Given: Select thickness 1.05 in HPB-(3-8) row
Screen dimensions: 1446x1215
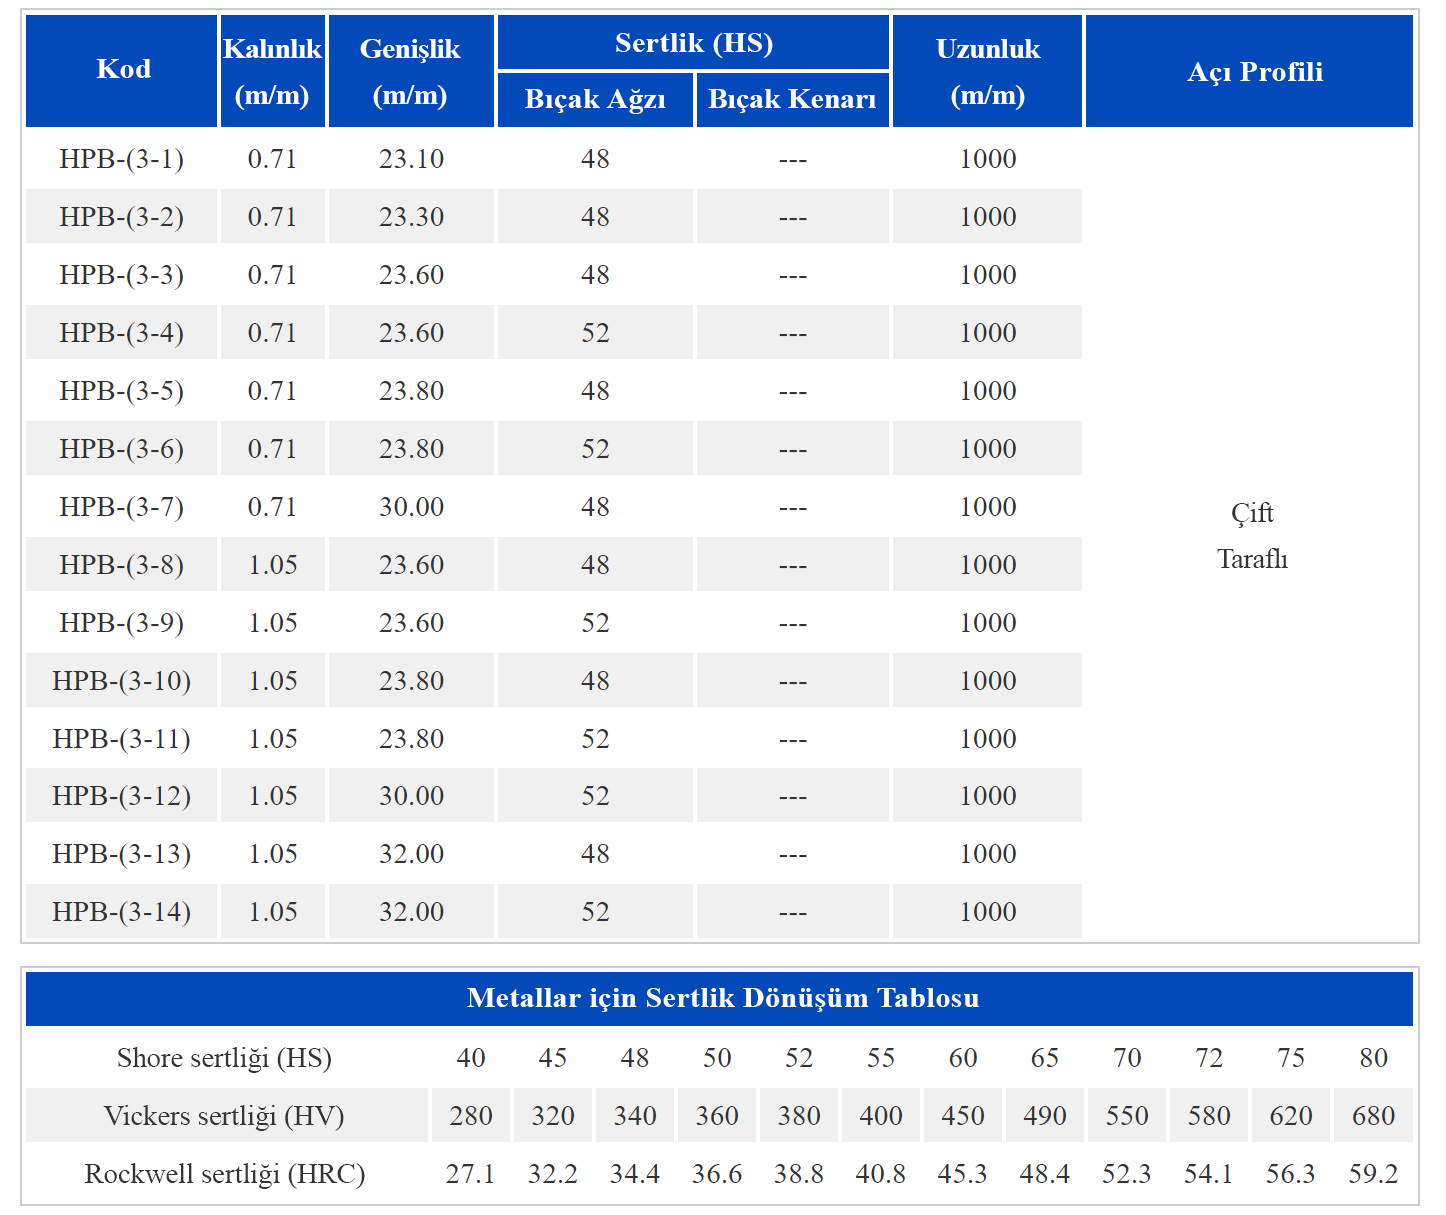Looking at the screenshot, I should (273, 565).
